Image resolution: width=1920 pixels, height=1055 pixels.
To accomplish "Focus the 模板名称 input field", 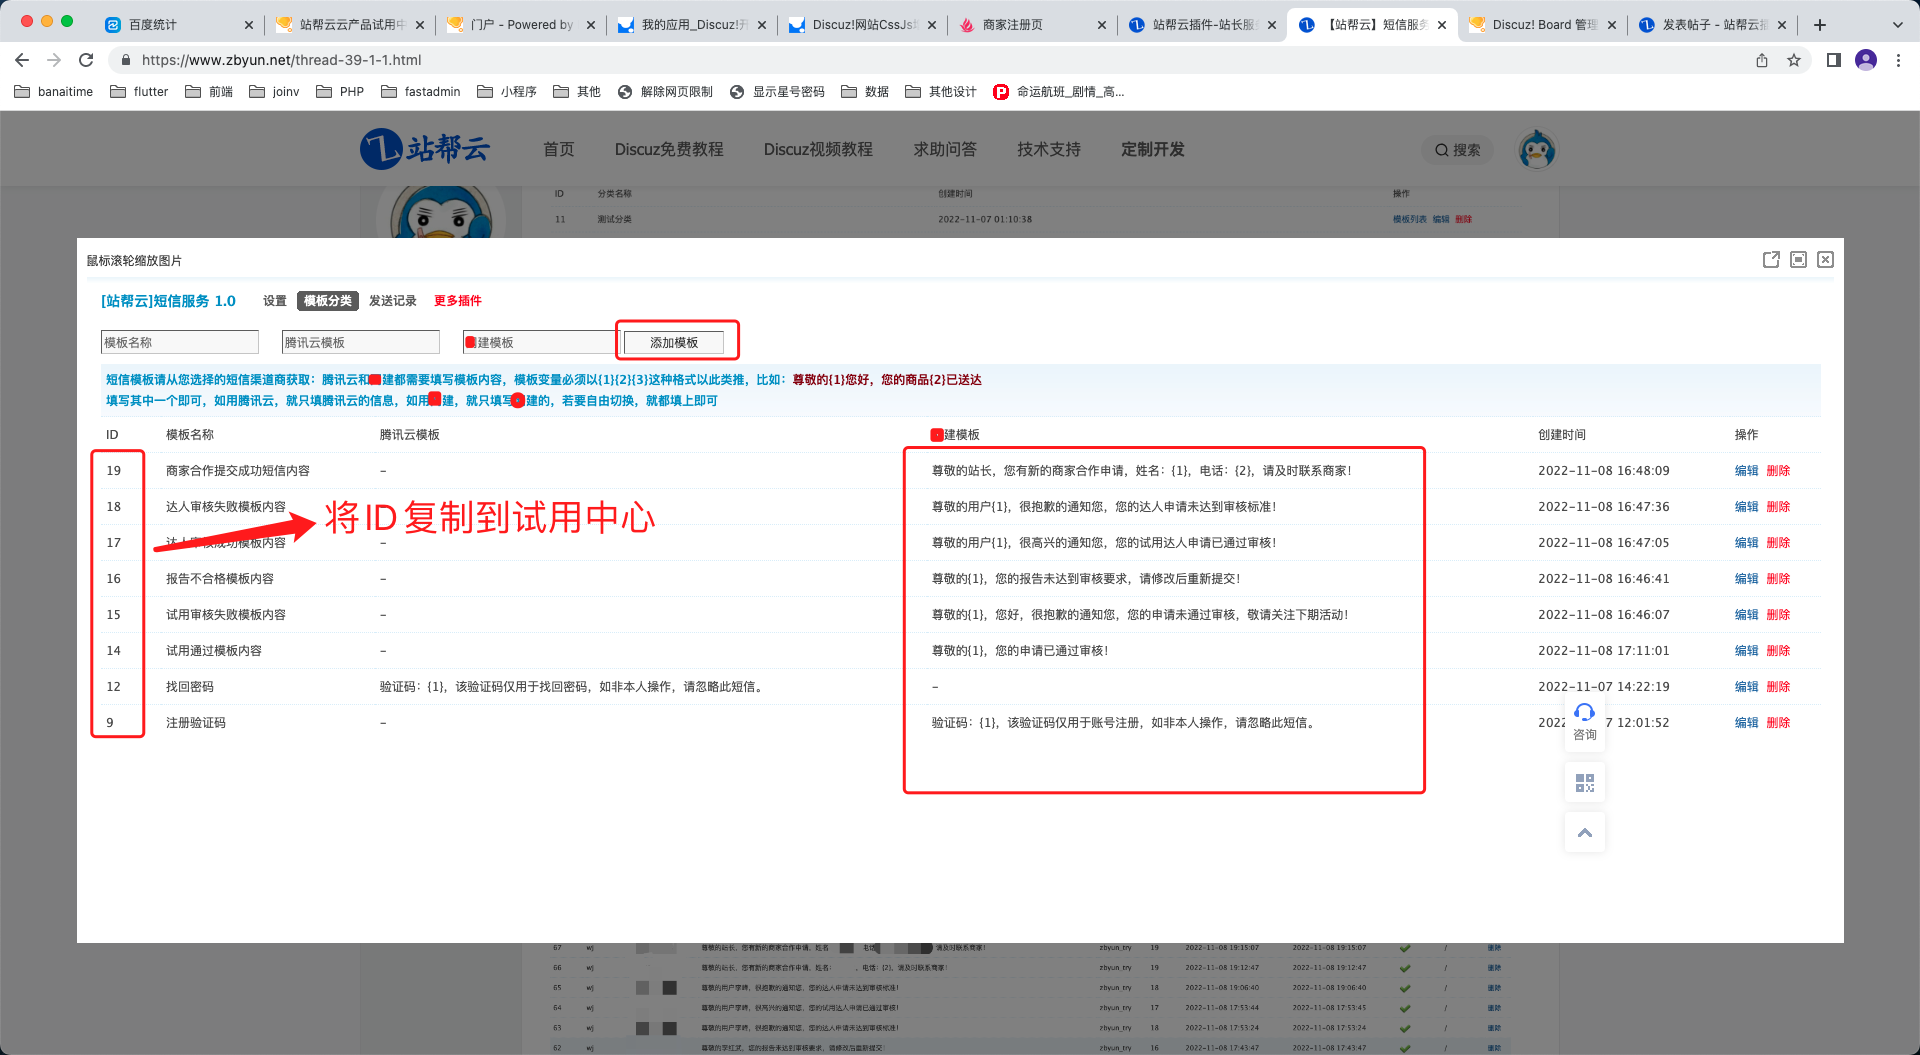I will click(x=180, y=343).
